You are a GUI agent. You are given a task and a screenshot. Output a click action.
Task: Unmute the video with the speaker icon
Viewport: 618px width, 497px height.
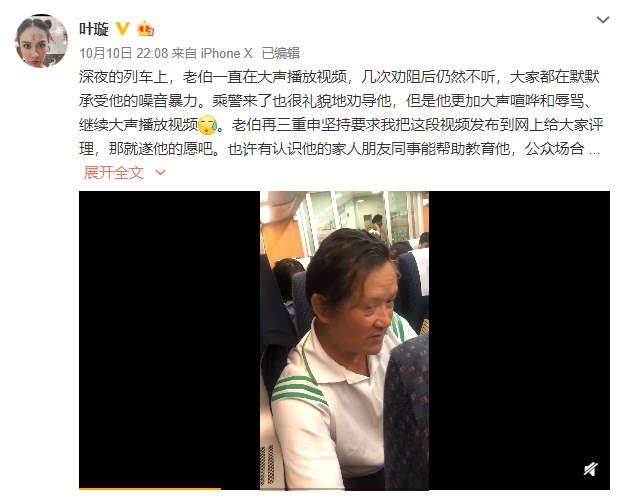[590, 469]
